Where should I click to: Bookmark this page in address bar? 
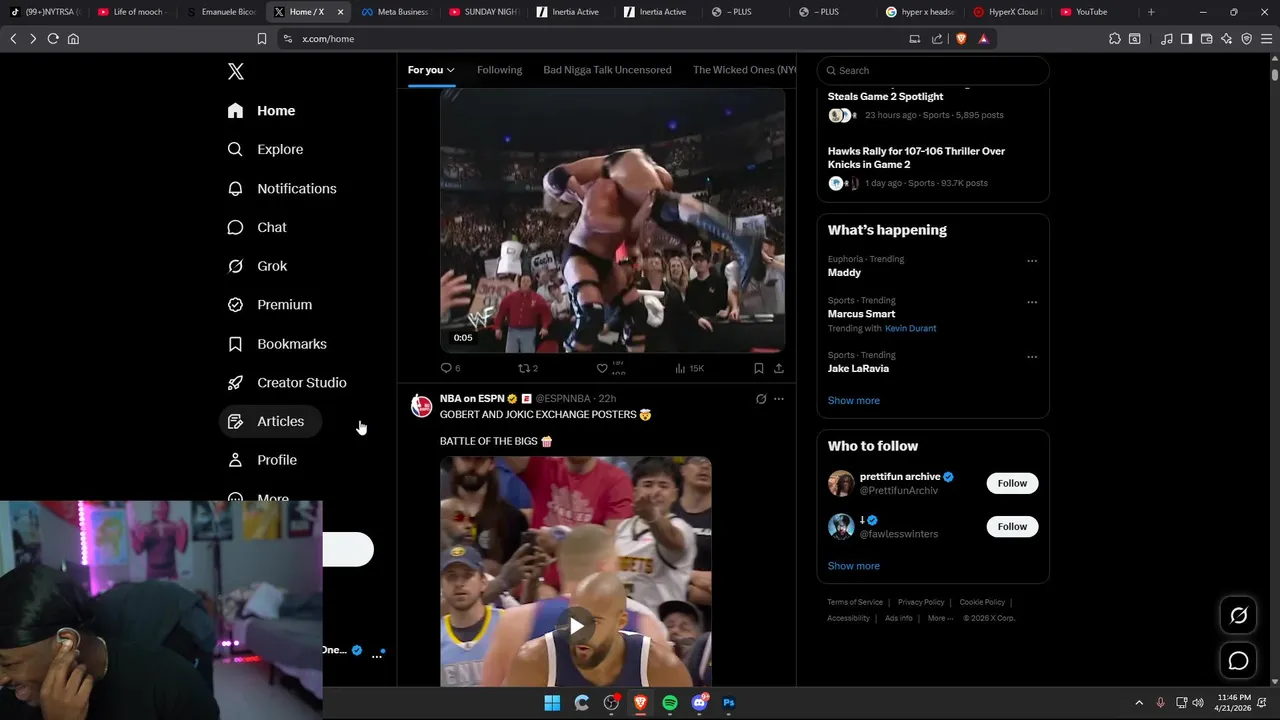click(x=262, y=39)
